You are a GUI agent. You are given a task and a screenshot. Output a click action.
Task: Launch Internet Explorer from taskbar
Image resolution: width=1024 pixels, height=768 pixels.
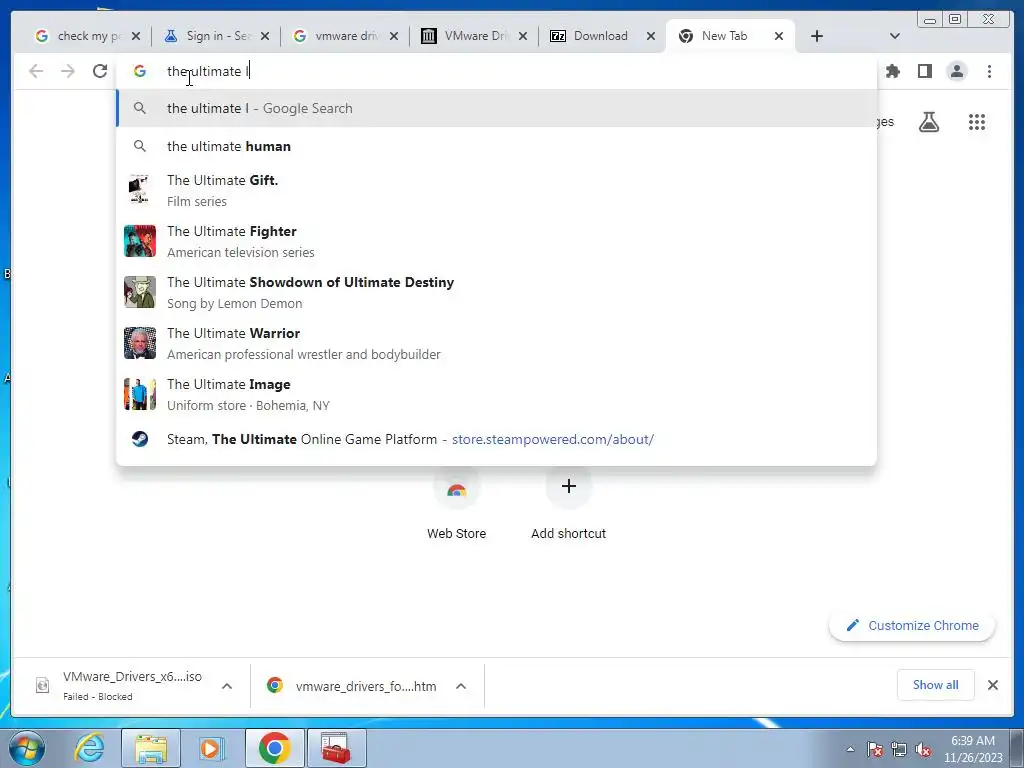(x=89, y=748)
